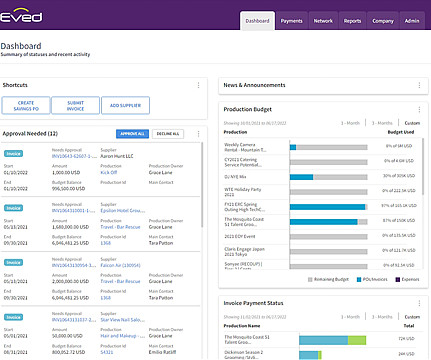Click the Mosquito Coast S1 budget bar
This screenshot has width=431, height=360.
[x=328, y=222]
